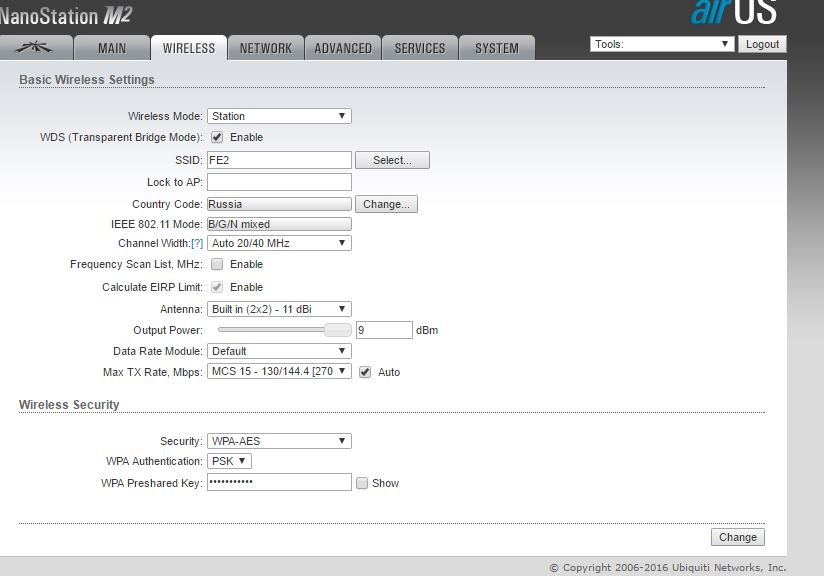The height and width of the screenshot is (576, 824).
Task: Open the SERVICES tab
Action: [420, 48]
